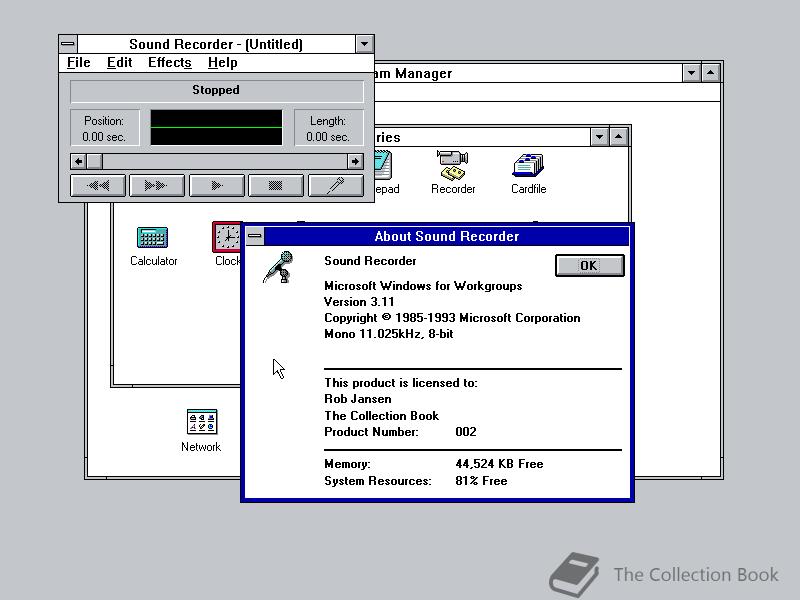
Task: Click the 'Rob Jansen' licensee name
Action: pos(358,399)
